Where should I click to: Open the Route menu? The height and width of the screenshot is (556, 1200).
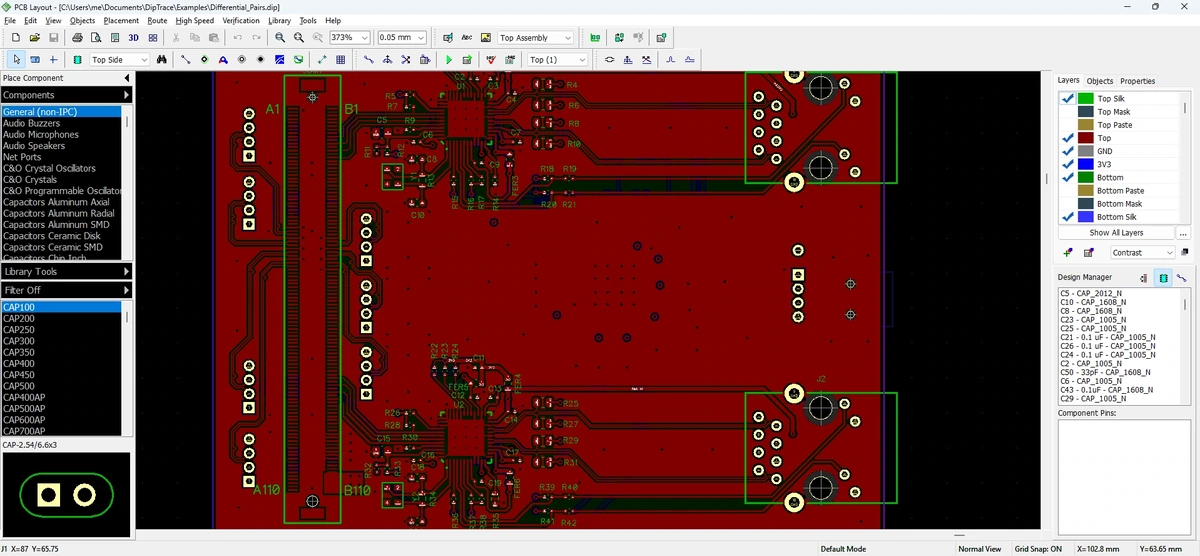(157, 20)
